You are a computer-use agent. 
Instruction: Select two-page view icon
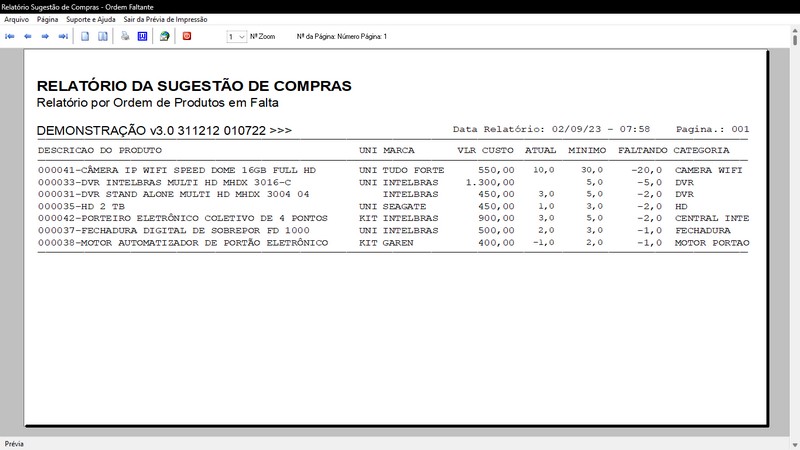pyautogui.click(x=103, y=36)
